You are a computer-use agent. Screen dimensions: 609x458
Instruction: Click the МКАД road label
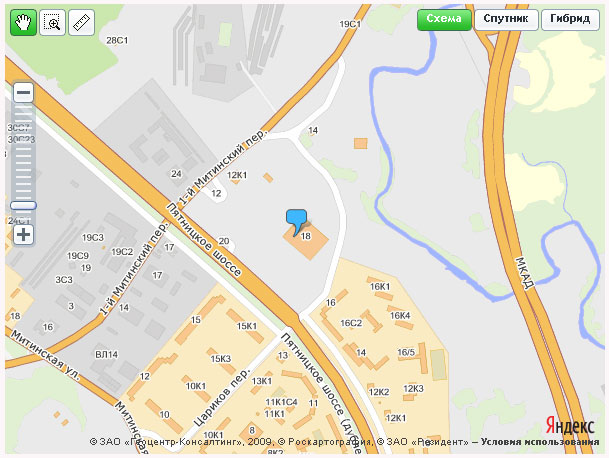(525, 273)
